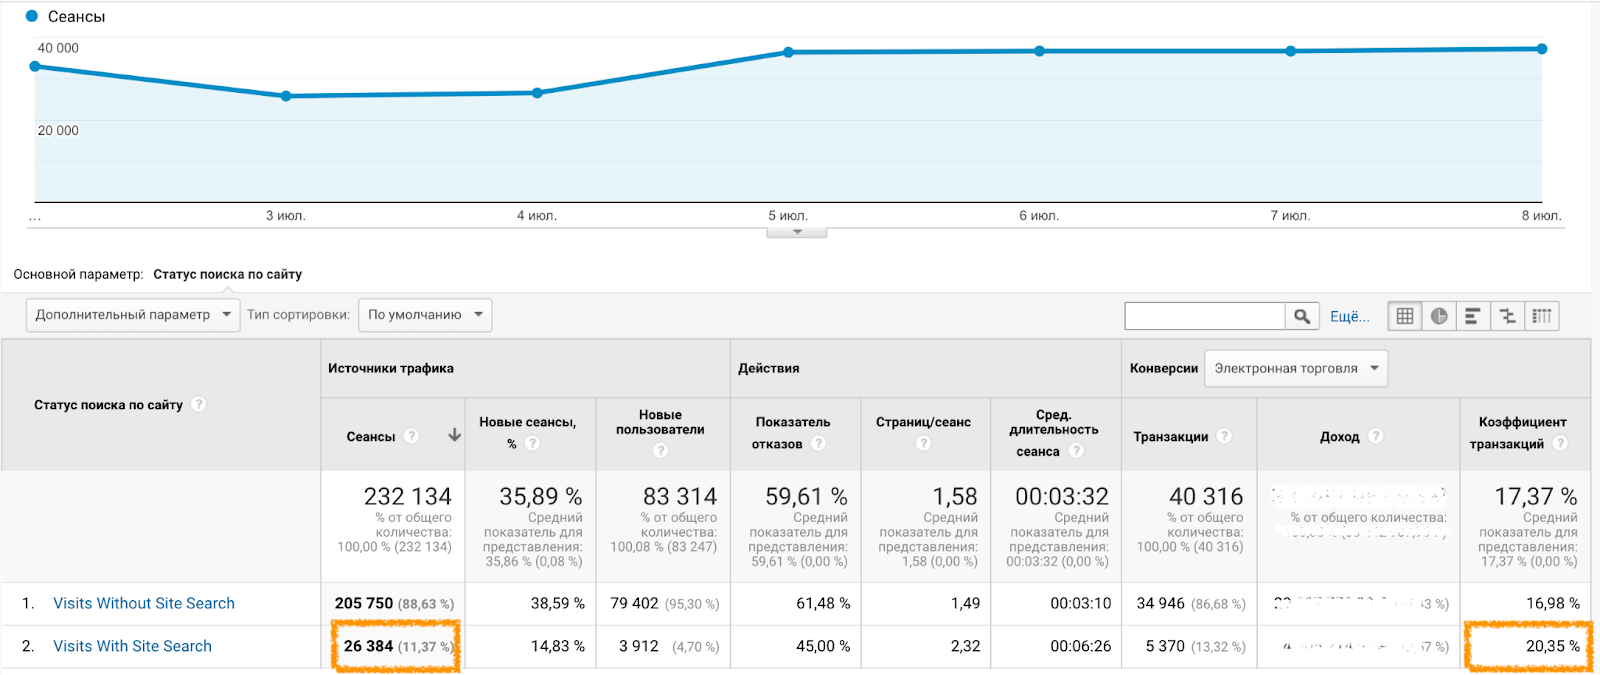Viewport: 1600px width, 675px height.
Task: Switch to the data table view icon
Action: point(1405,316)
